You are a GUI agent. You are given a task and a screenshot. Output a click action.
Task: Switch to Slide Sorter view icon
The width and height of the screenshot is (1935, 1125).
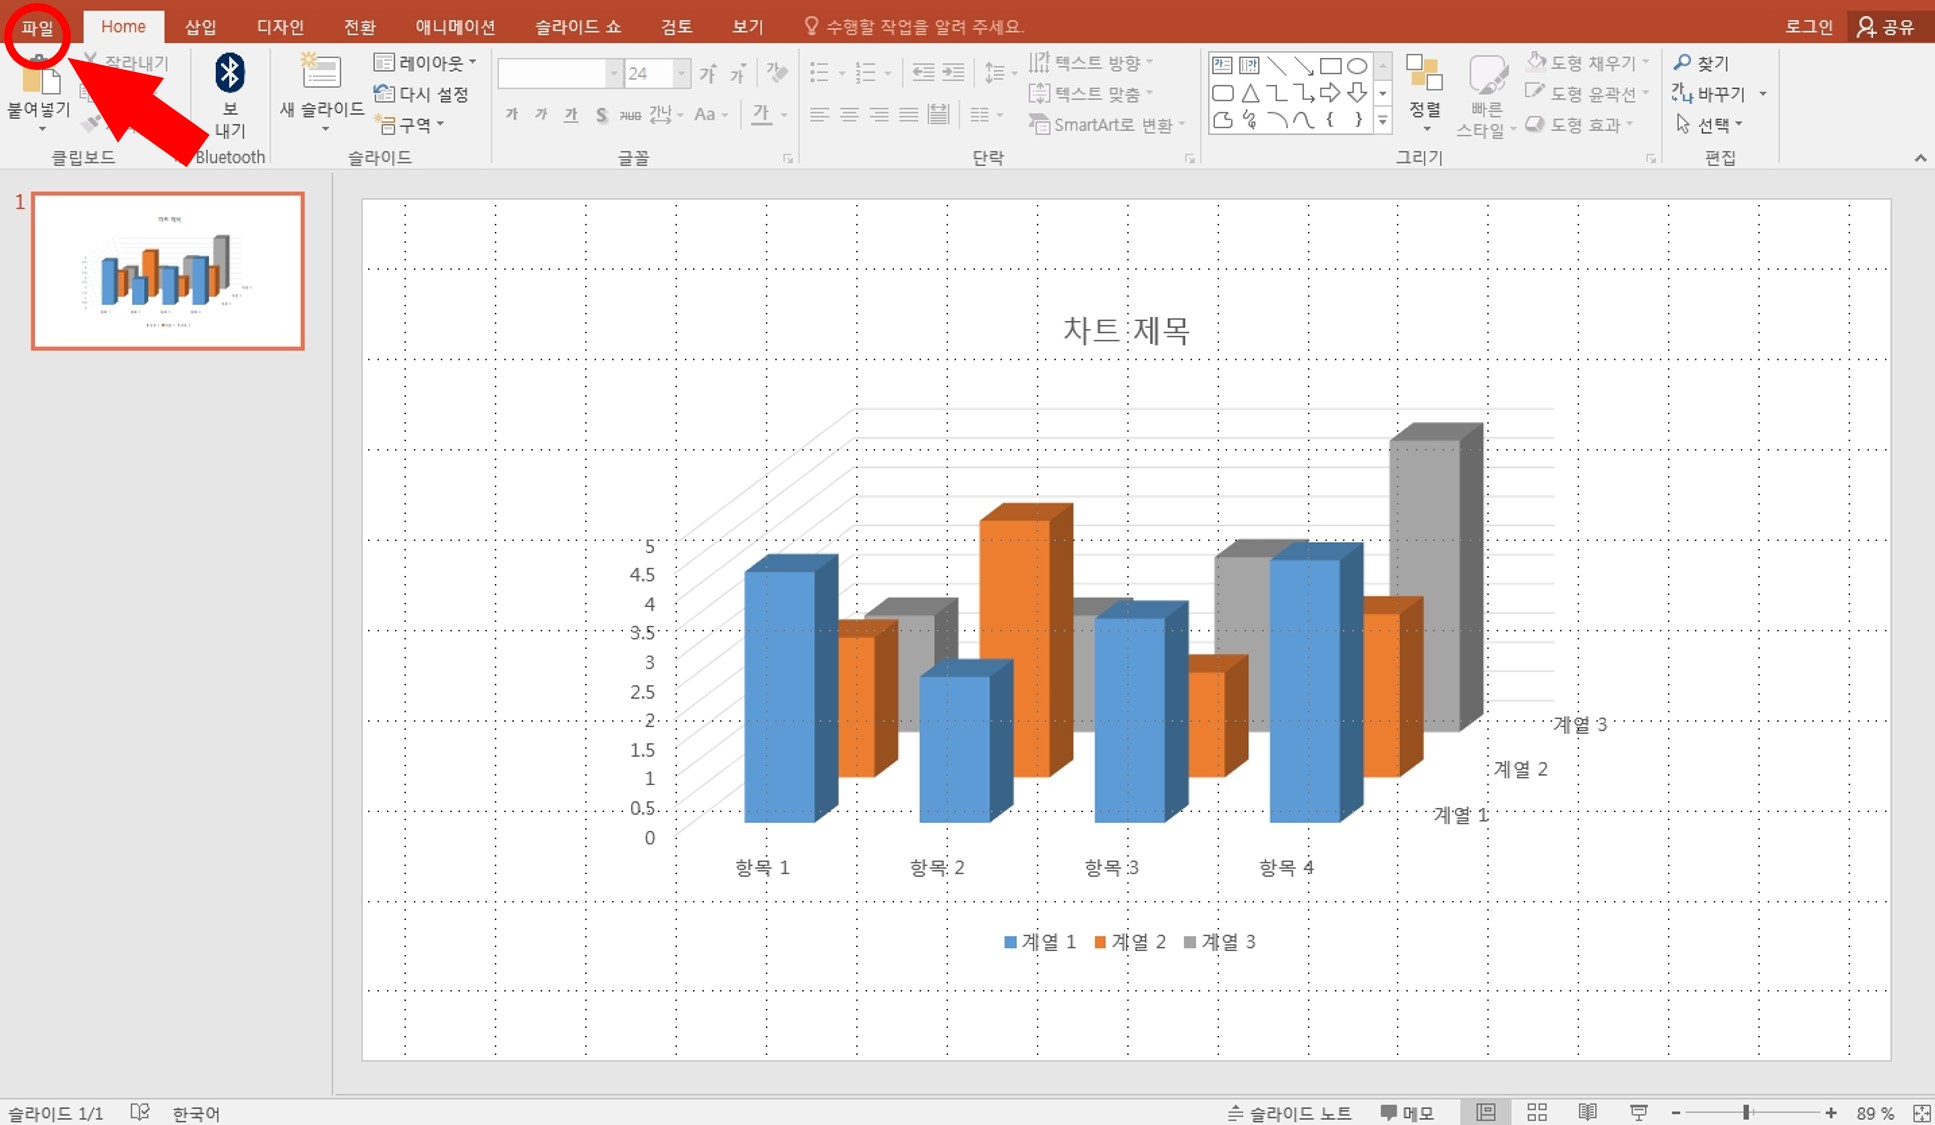(1537, 1112)
